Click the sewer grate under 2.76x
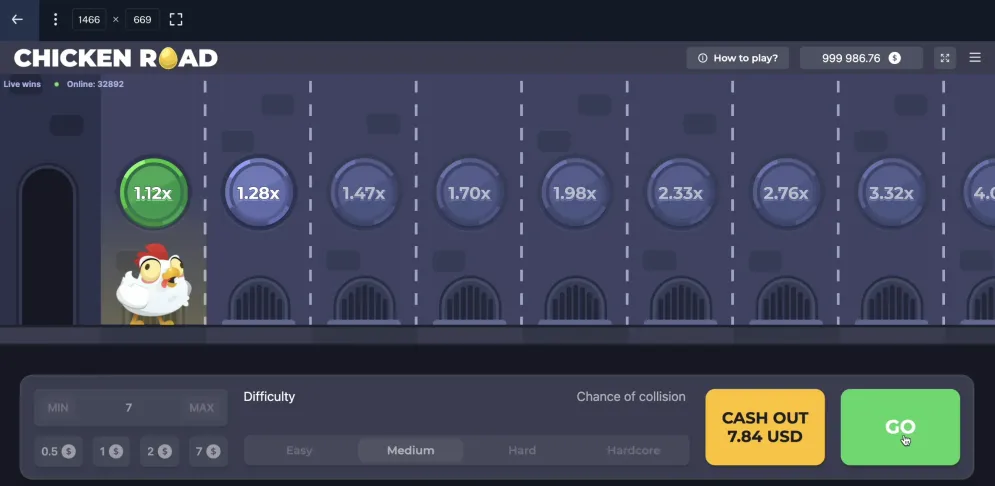Viewport: 995px width, 486px height. click(786, 301)
